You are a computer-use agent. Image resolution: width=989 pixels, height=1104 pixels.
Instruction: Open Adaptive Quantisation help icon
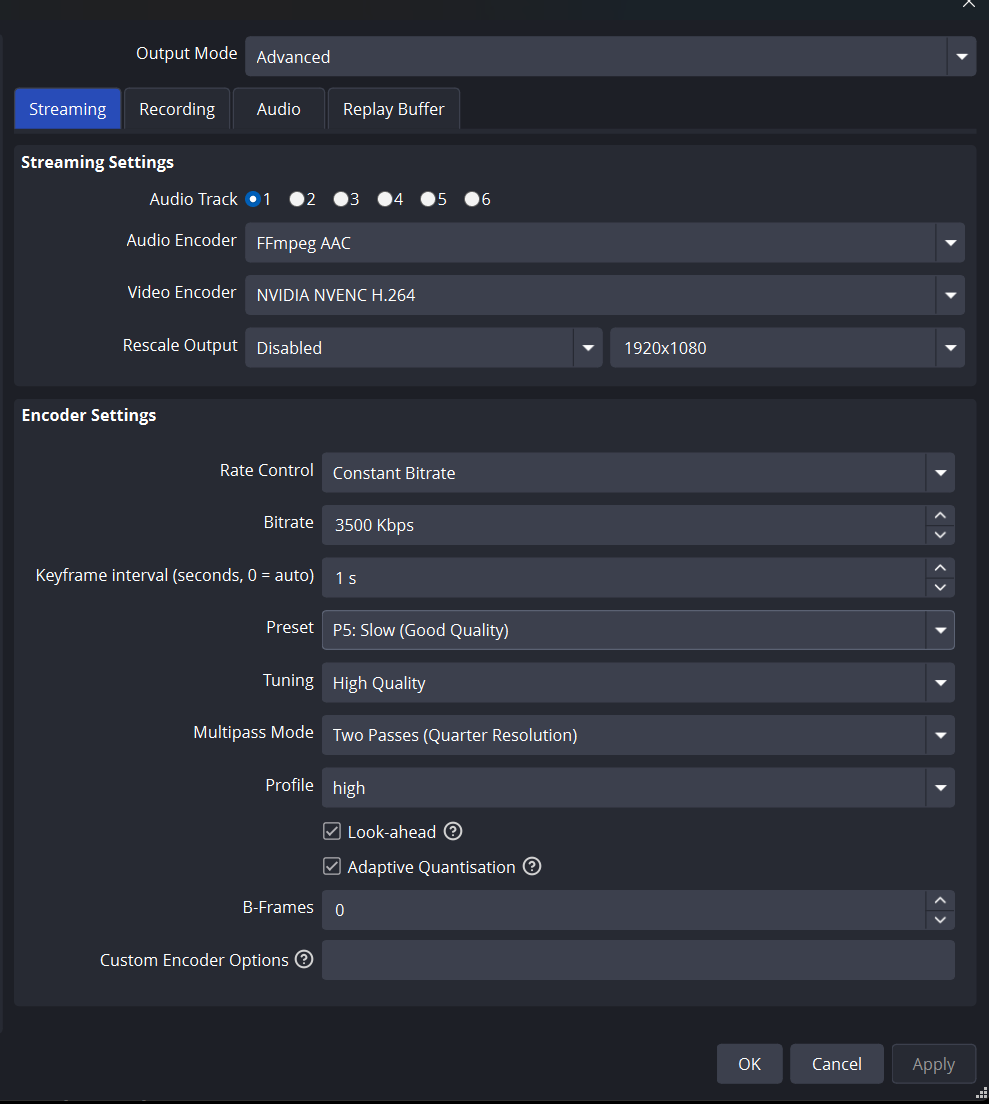532,867
